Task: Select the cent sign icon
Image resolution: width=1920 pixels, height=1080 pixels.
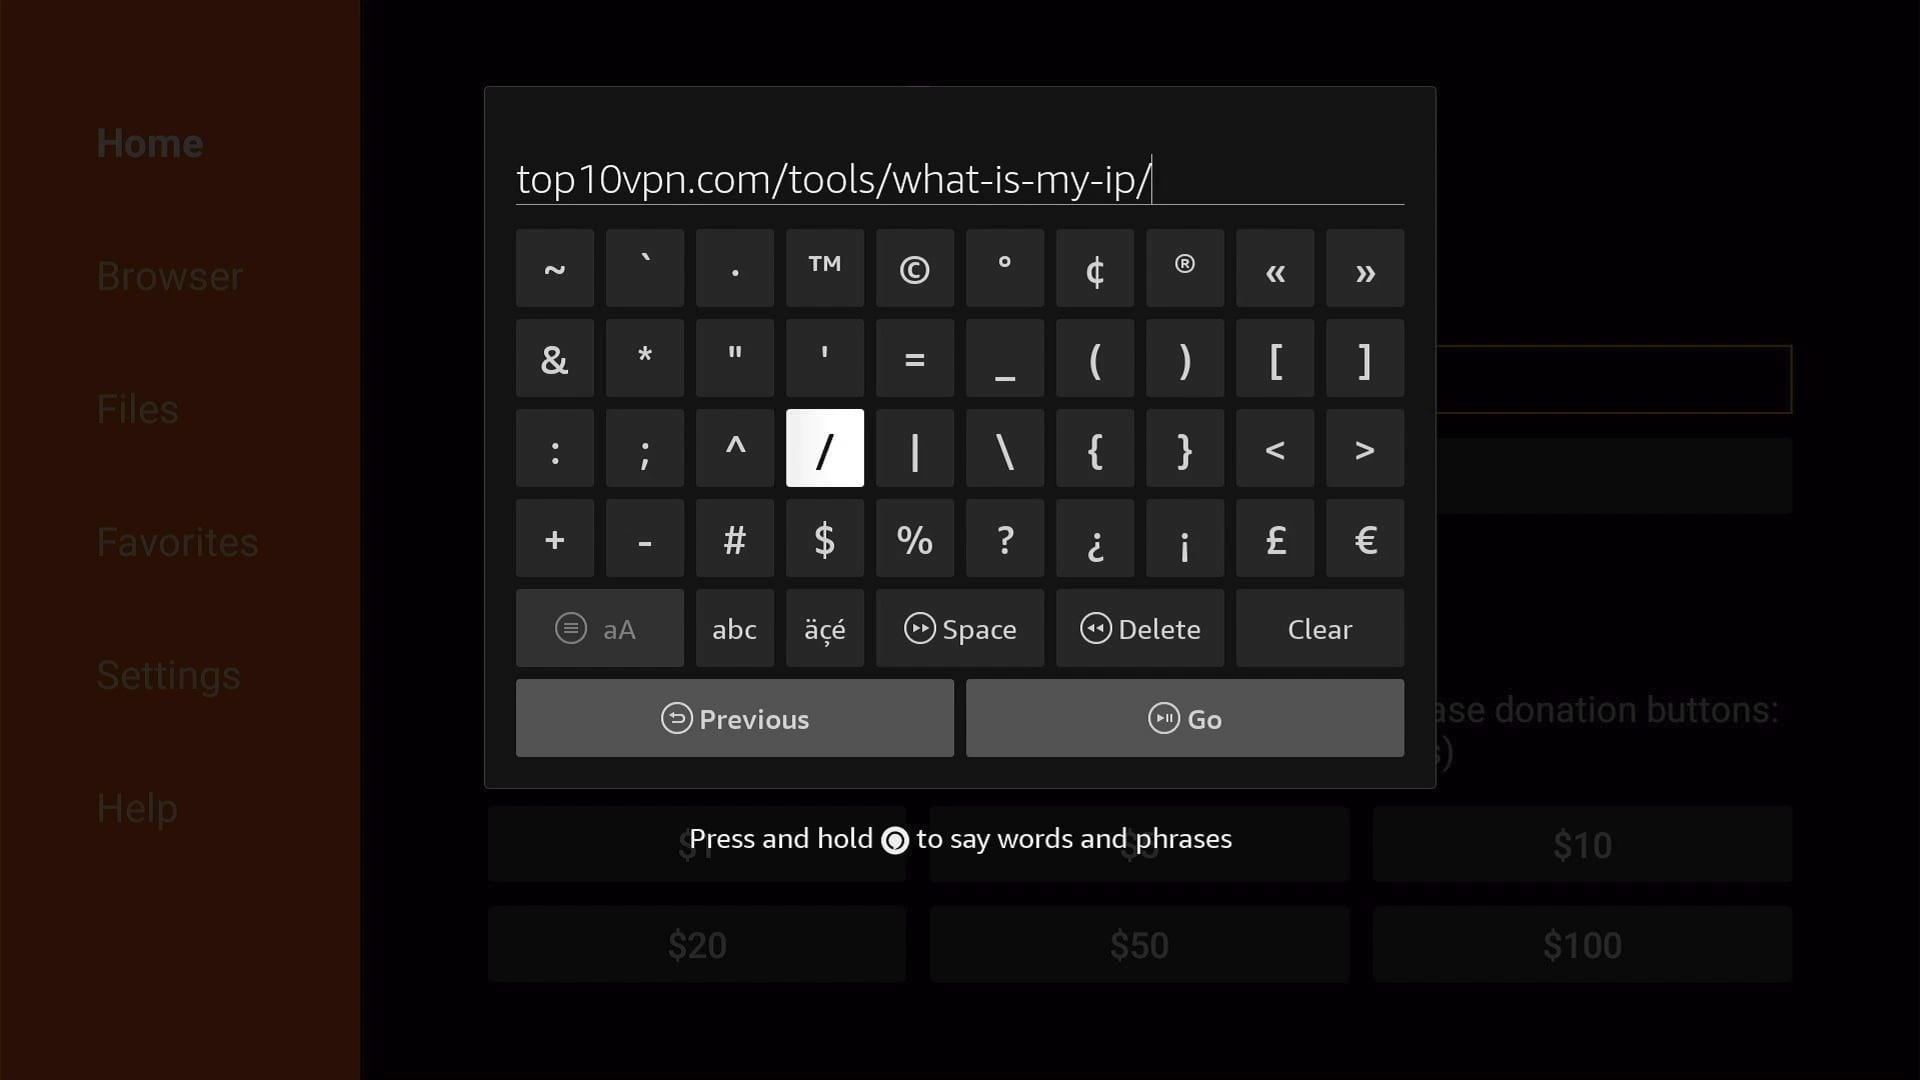Action: click(x=1095, y=268)
